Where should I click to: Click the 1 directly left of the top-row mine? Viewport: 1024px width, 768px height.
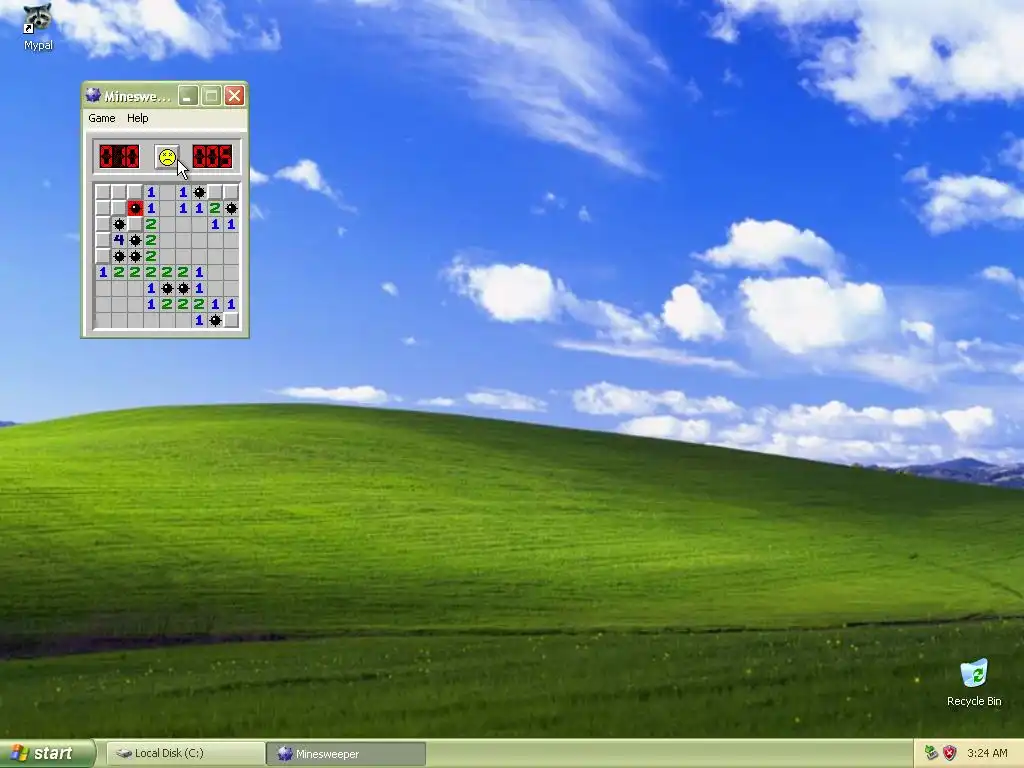[184, 192]
